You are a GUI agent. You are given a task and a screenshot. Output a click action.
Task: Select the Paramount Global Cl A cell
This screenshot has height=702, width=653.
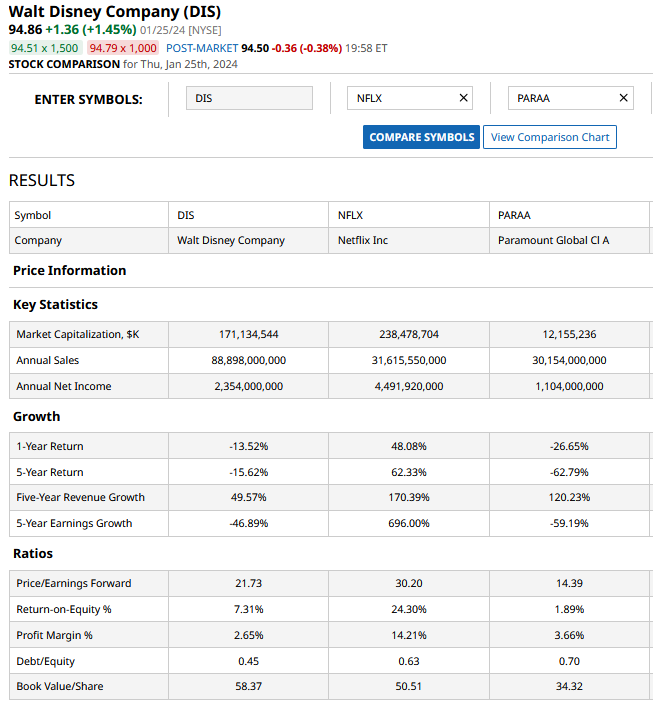(x=553, y=240)
